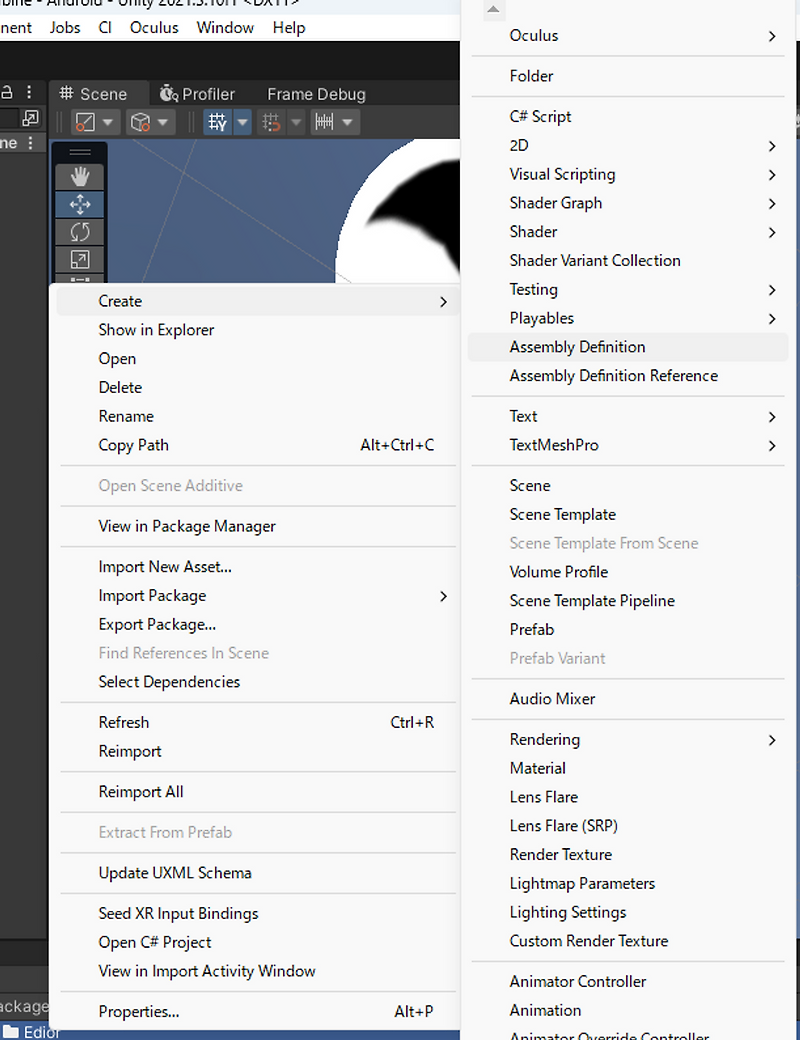Click the tool handle position (Pivot) button
Image resolution: width=800 pixels, height=1040 pixels.
tap(86, 122)
